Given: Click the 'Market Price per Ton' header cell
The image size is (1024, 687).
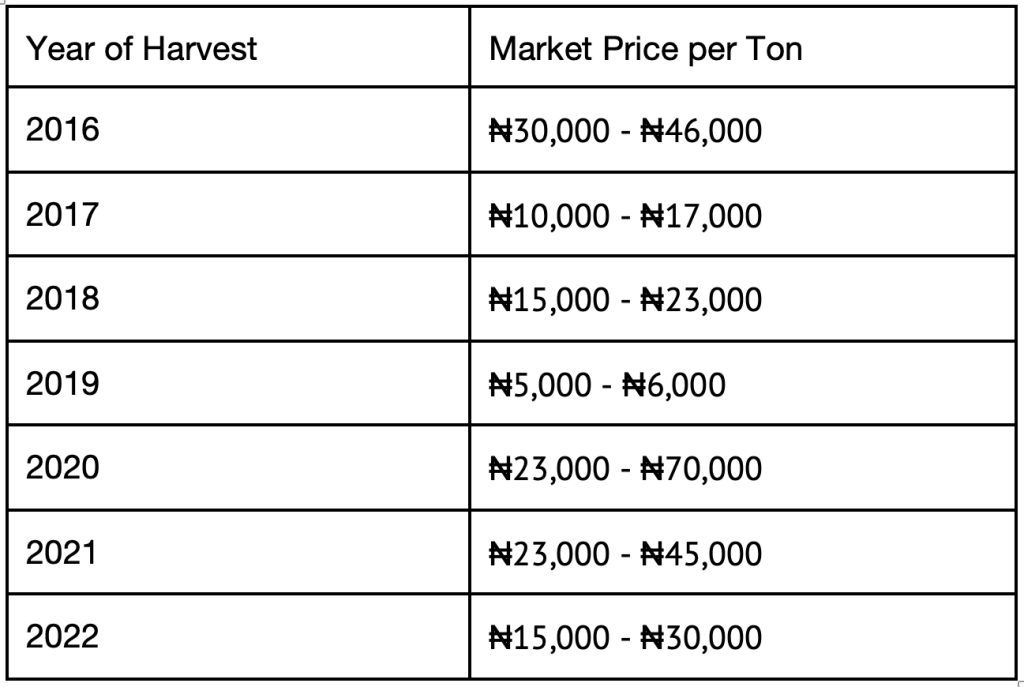Looking at the screenshot, I should click(x=743, y=47).
